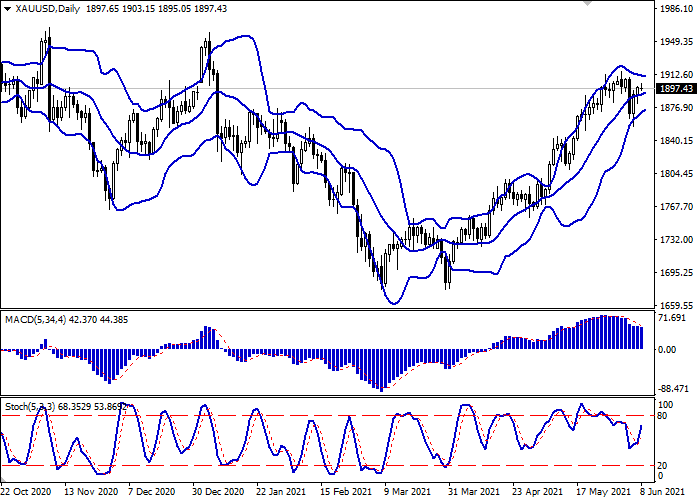The width and height of the screenshot is (700, 500).
Task: Click the 9 Mar 2021 date label
Action: (408, 492)
